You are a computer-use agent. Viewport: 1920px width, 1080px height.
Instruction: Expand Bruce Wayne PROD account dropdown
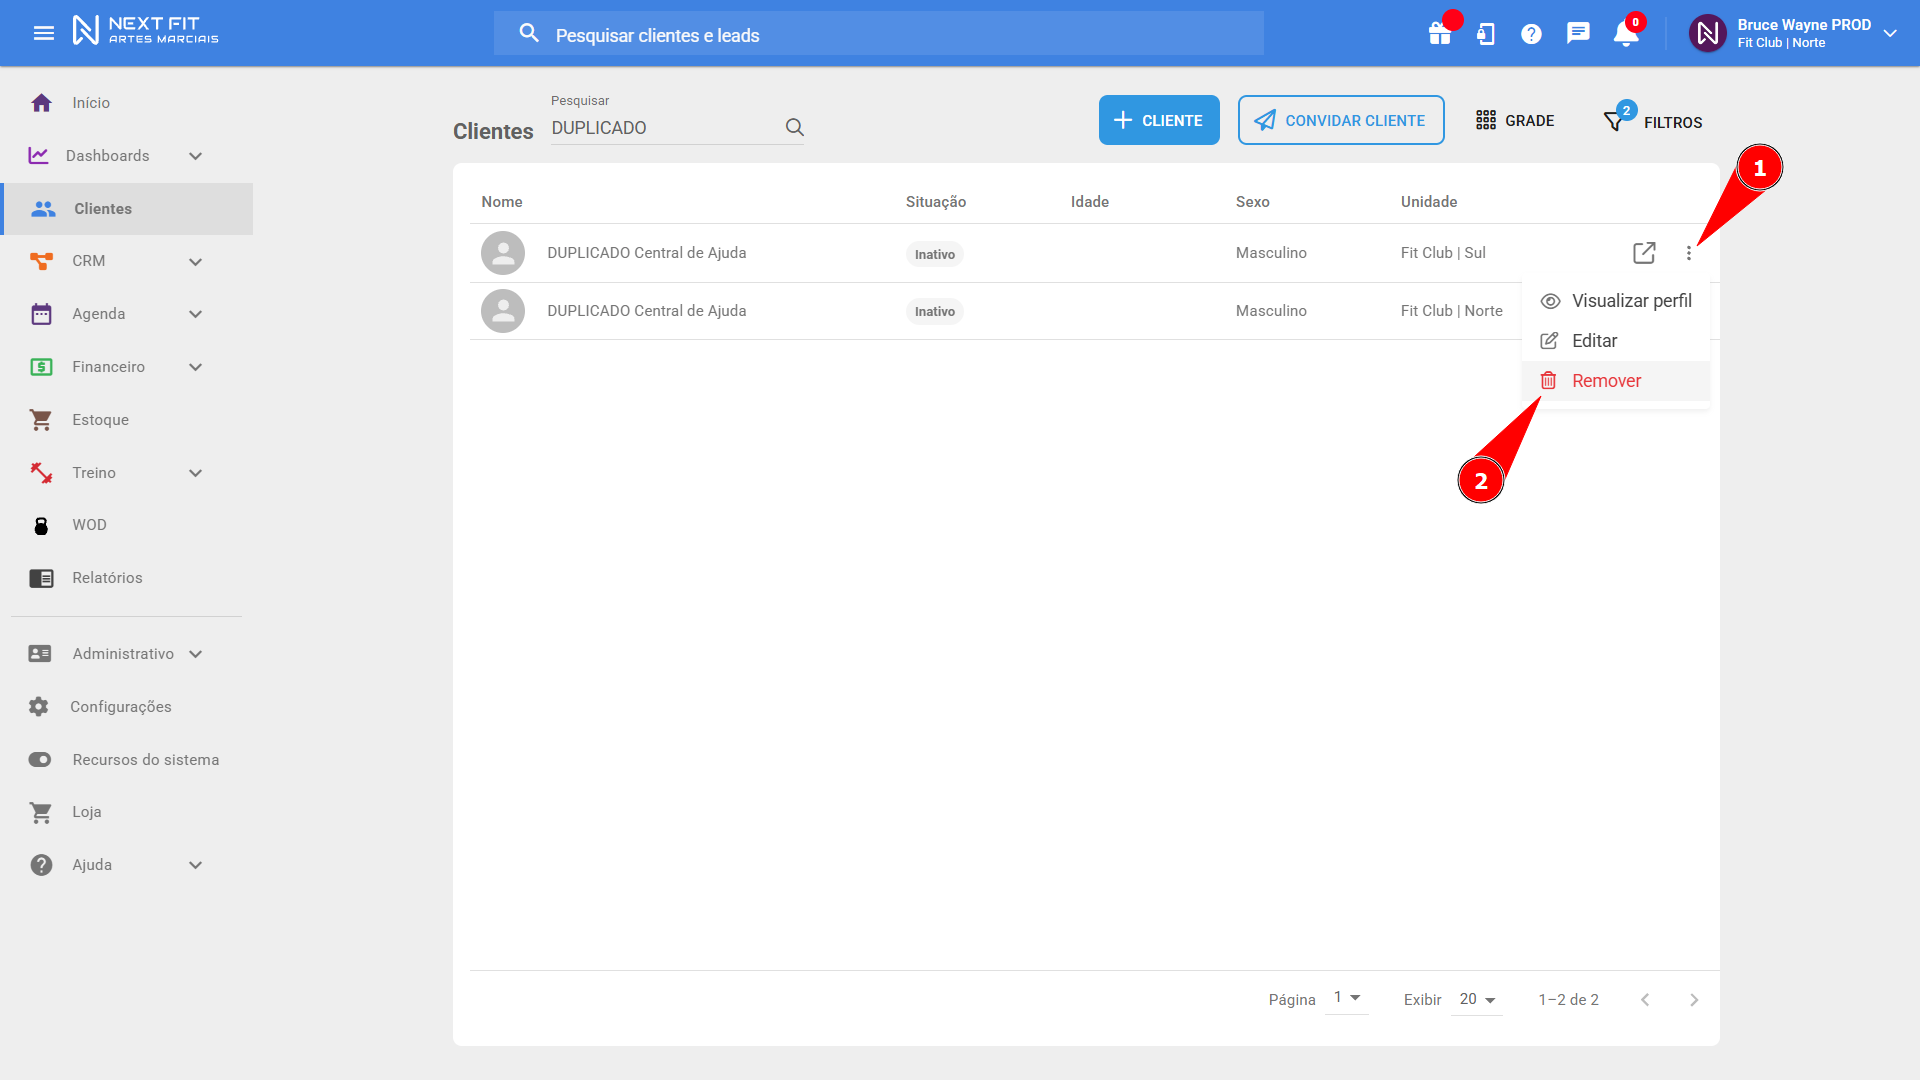coord(1890,33)
